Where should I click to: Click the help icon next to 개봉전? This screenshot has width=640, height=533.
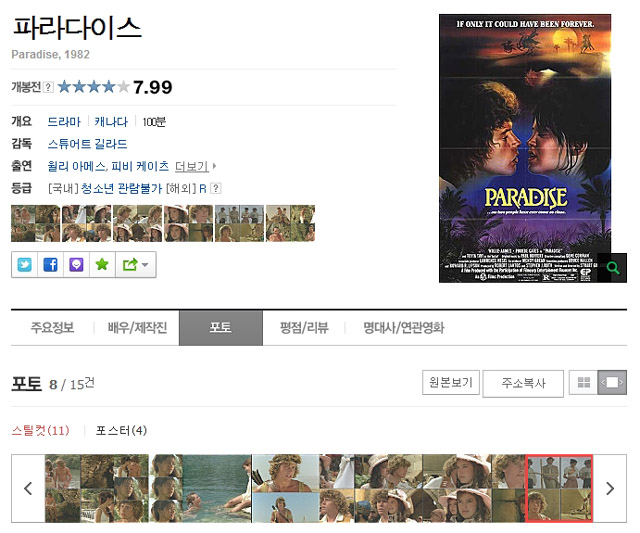(48, 87)
